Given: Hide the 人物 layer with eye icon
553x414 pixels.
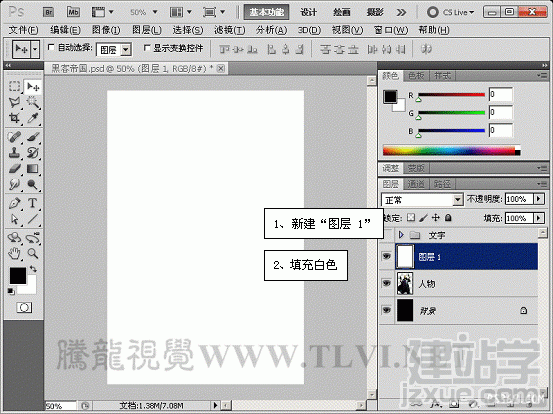Looking at the screenshot, I should point(387,283).
